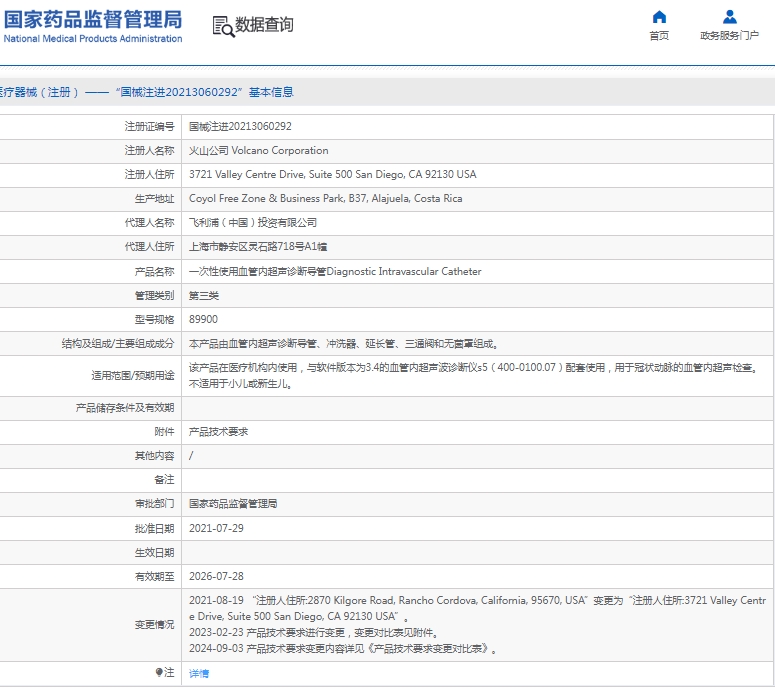Click expiry date 2026-07-28
The image size is (775, 692).
(216, 576)
